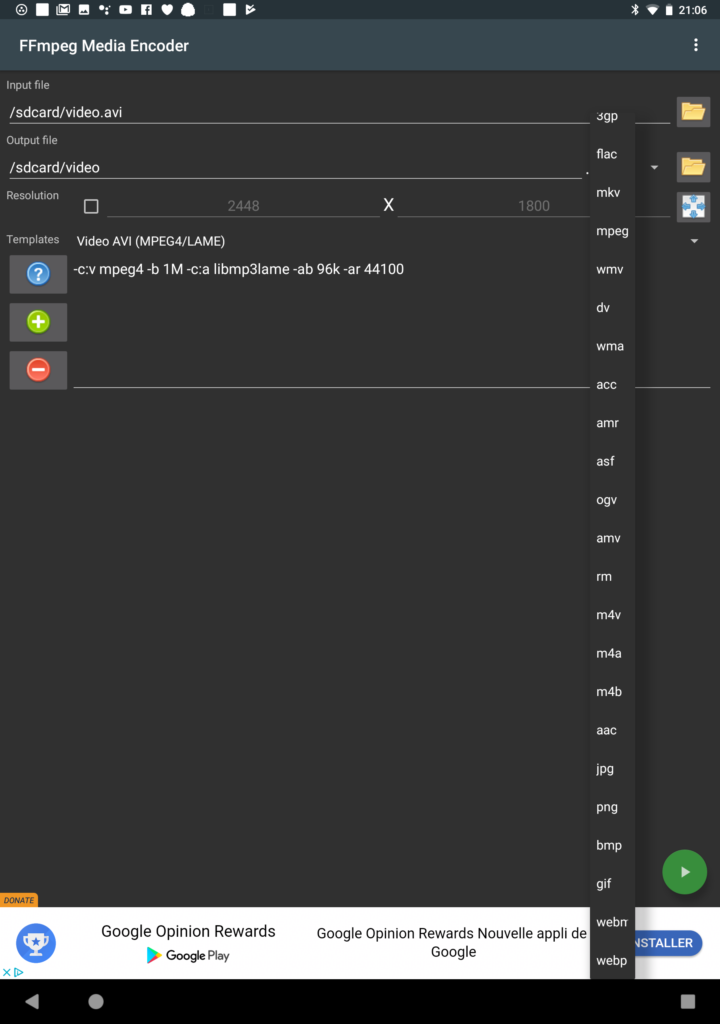Enable the custom resolution checkbox

91,206
